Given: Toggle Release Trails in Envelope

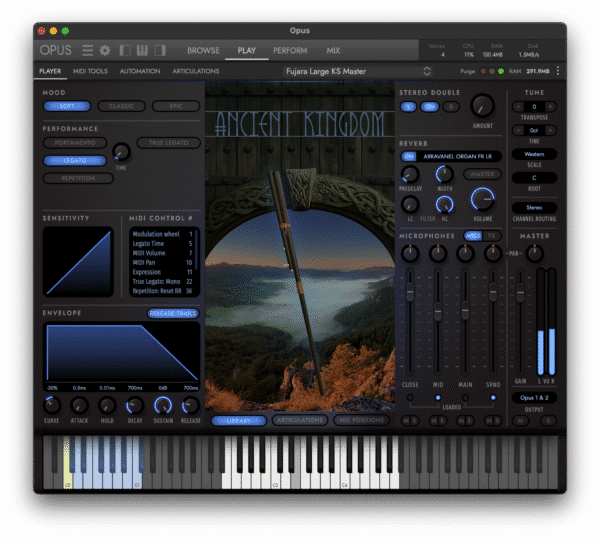Looking at the screenshot, I should pos(173,313).
